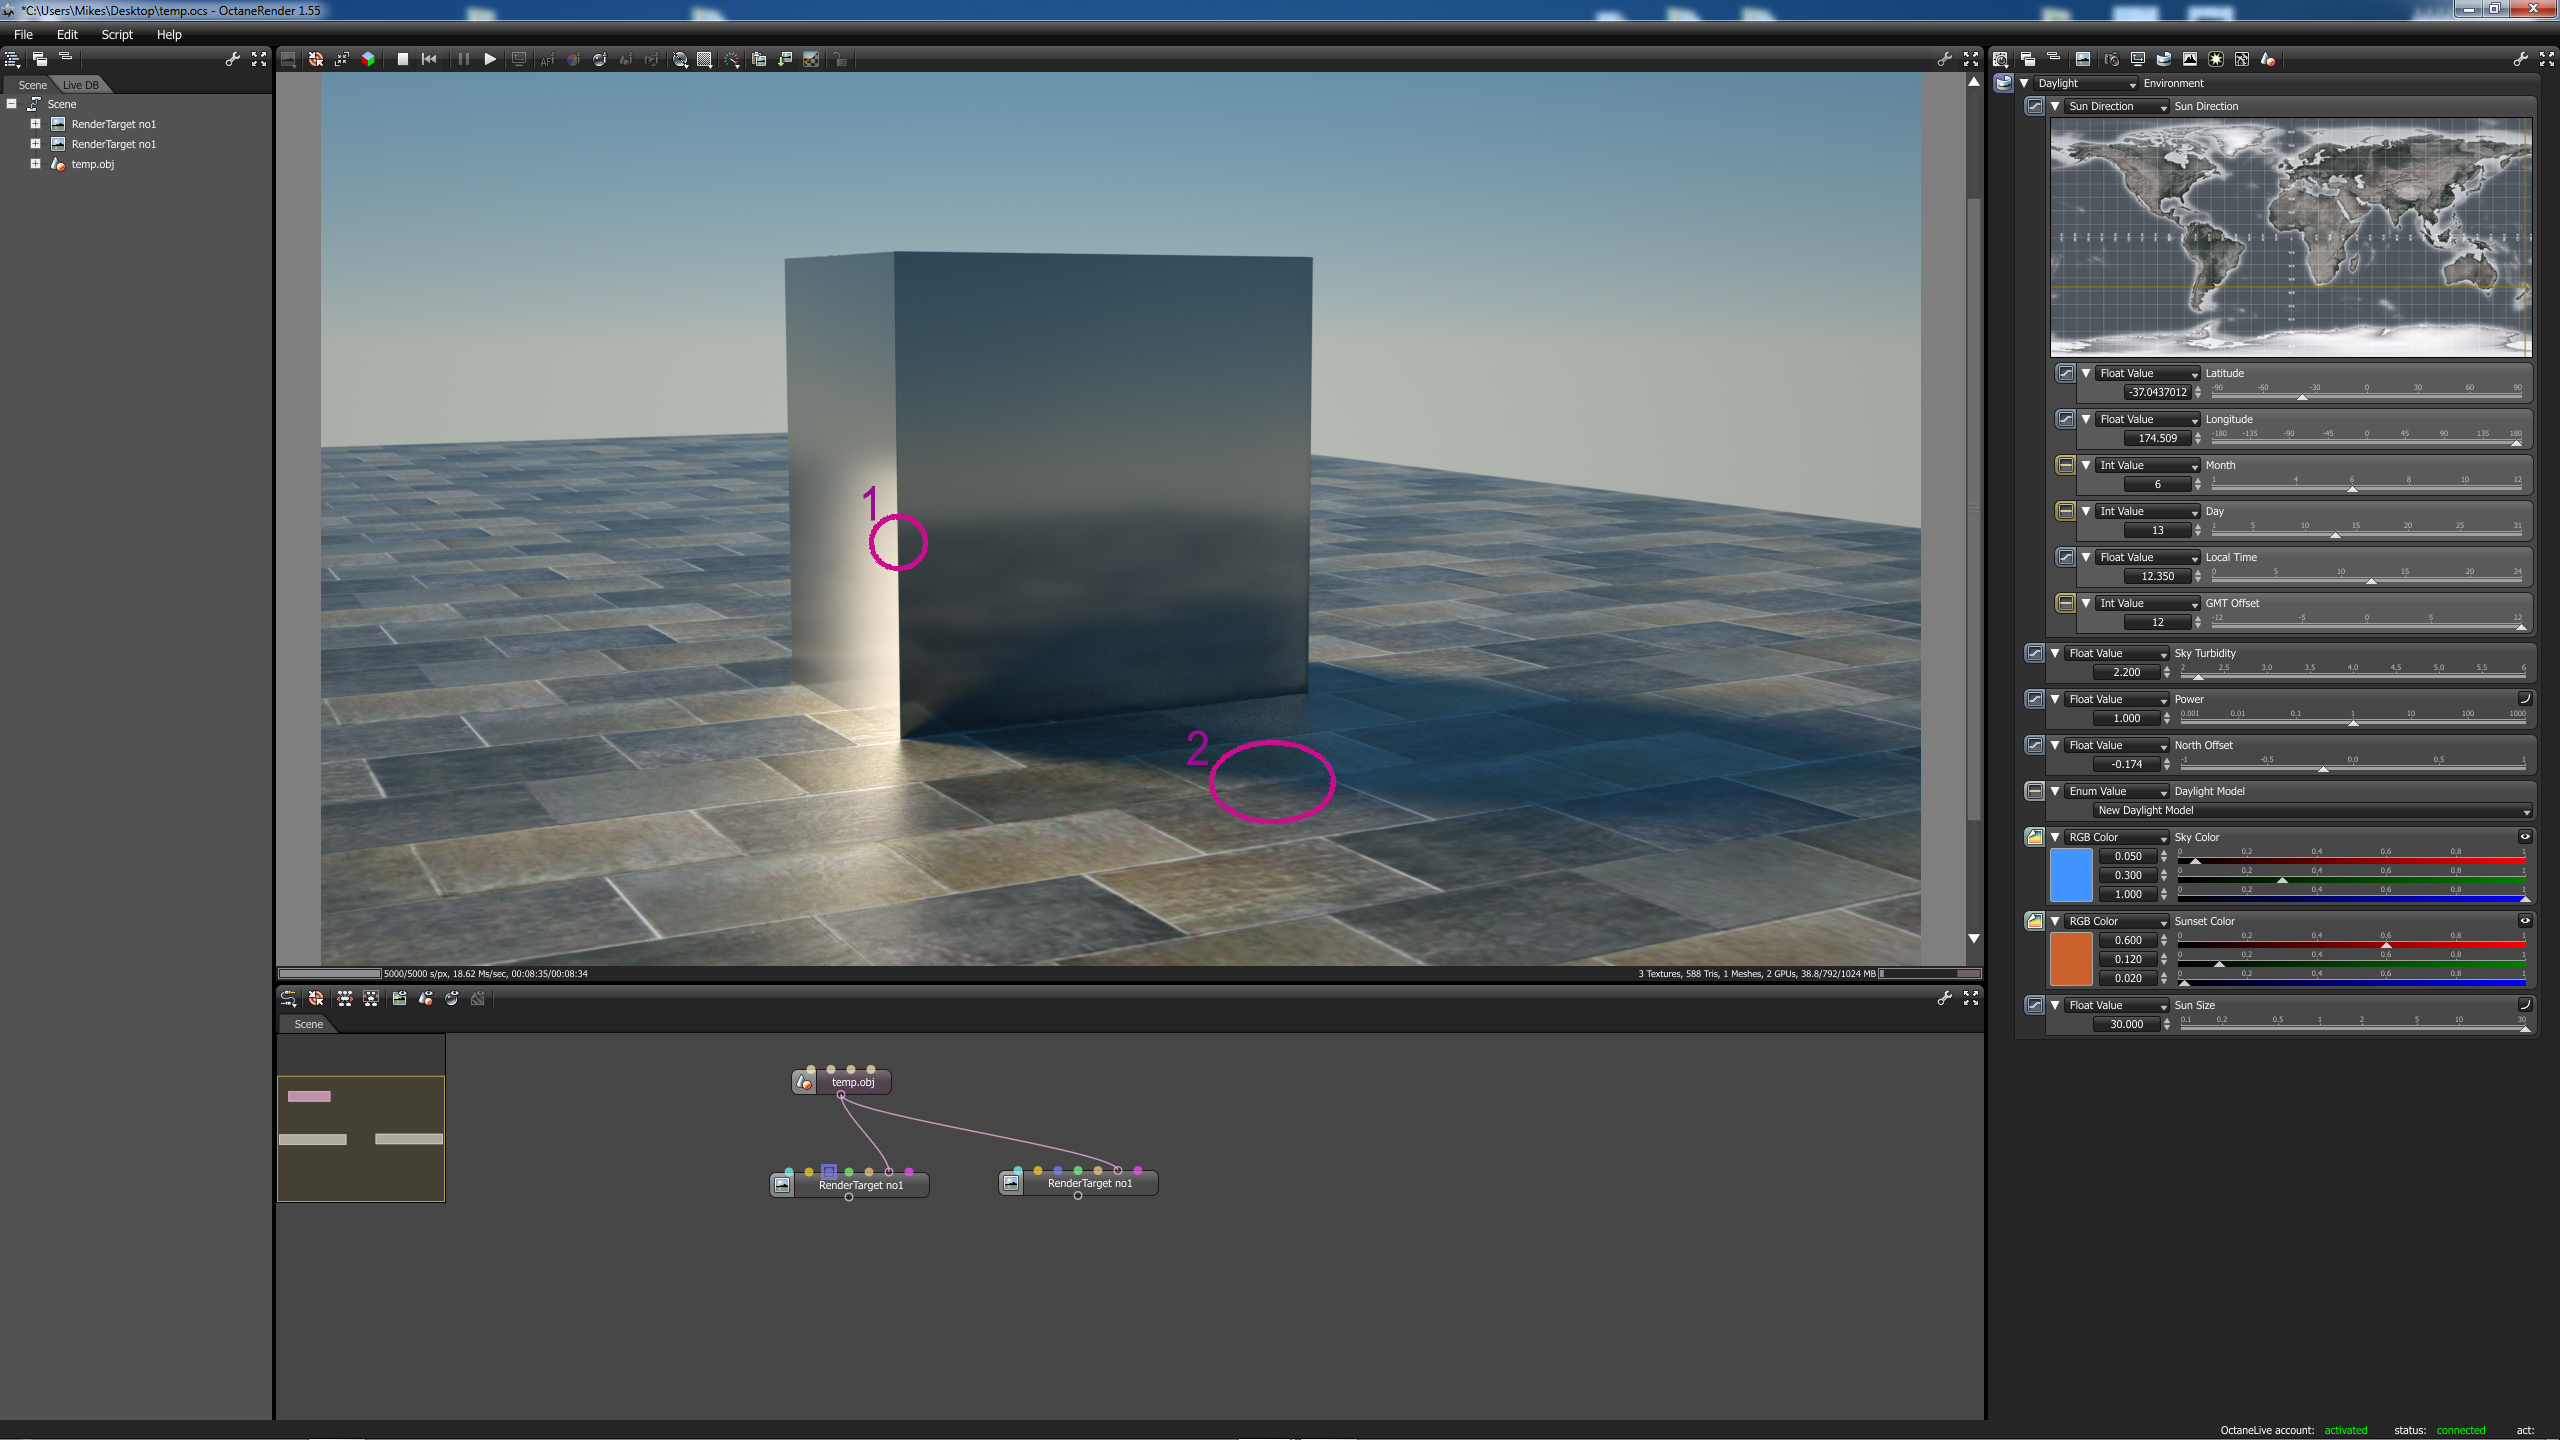The height and width of the screenshot is (1440, 2560).
Task: Click the Latitude value input field
Action: pos(2157,393)
